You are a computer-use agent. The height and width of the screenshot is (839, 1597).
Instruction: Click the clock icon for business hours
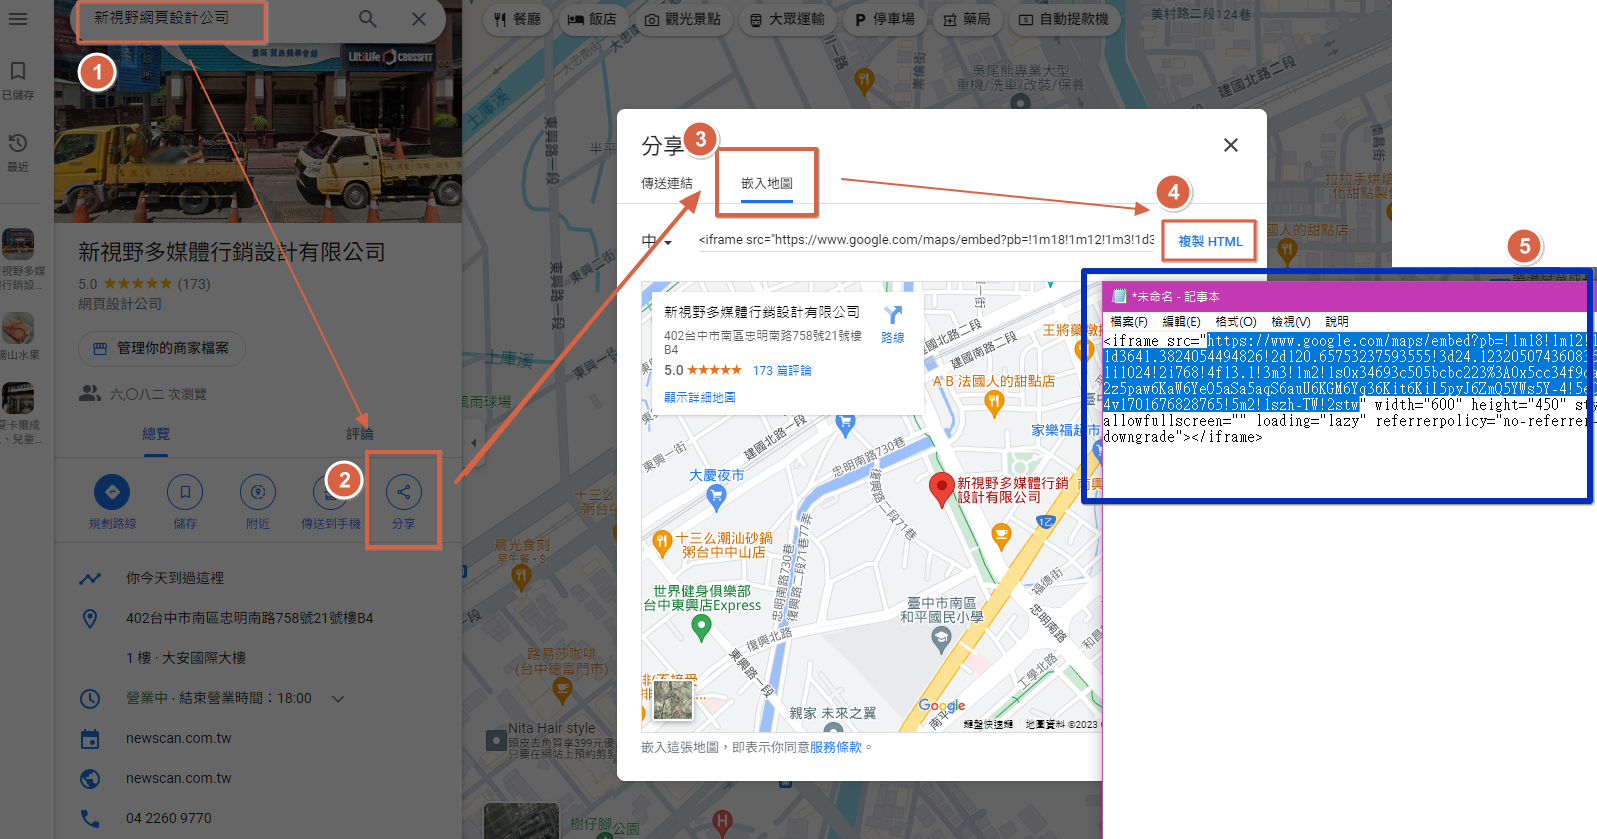[90, 698]
